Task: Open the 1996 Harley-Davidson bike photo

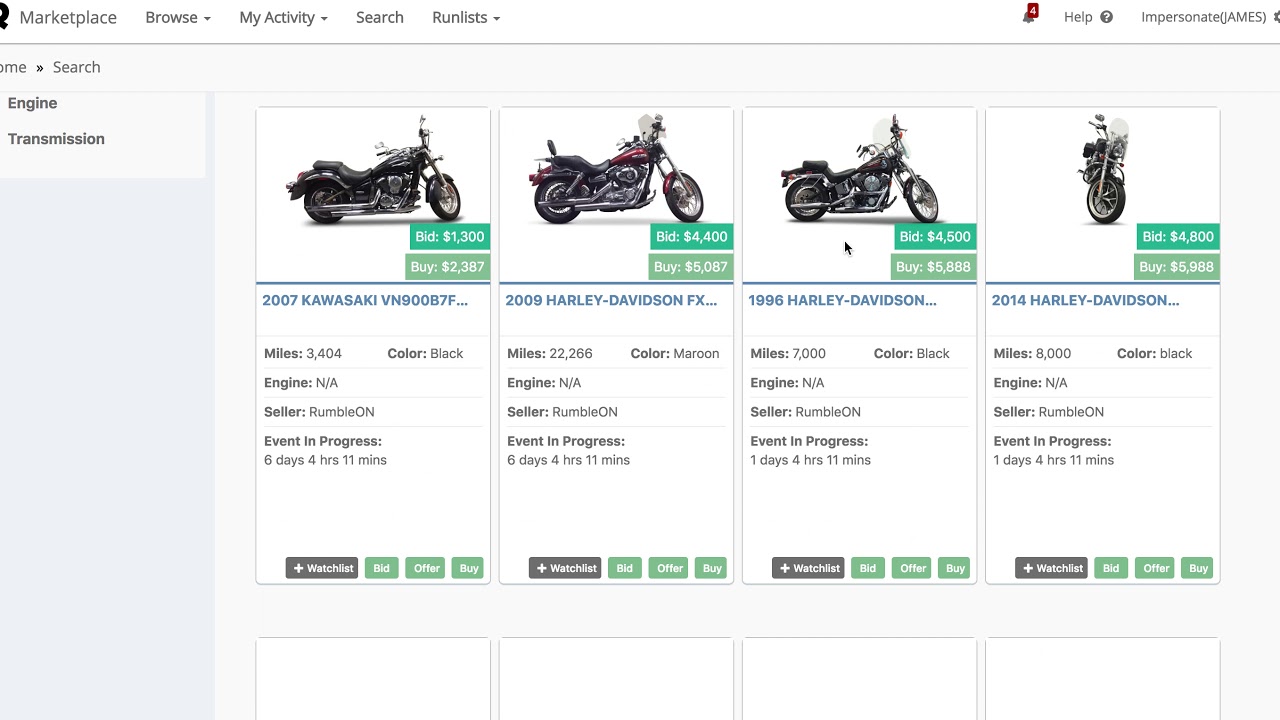Action: [x=859, y=170]
